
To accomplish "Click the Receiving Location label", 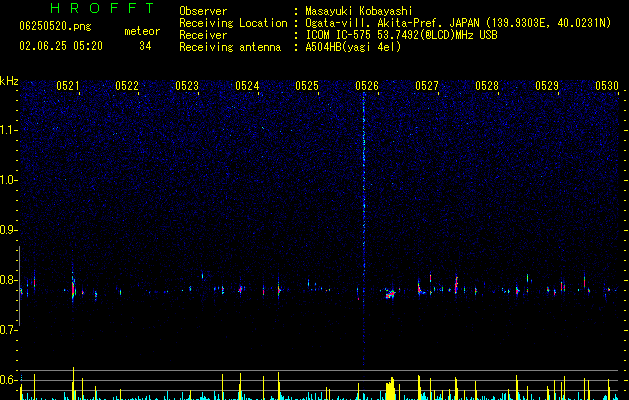I will 233,23.
